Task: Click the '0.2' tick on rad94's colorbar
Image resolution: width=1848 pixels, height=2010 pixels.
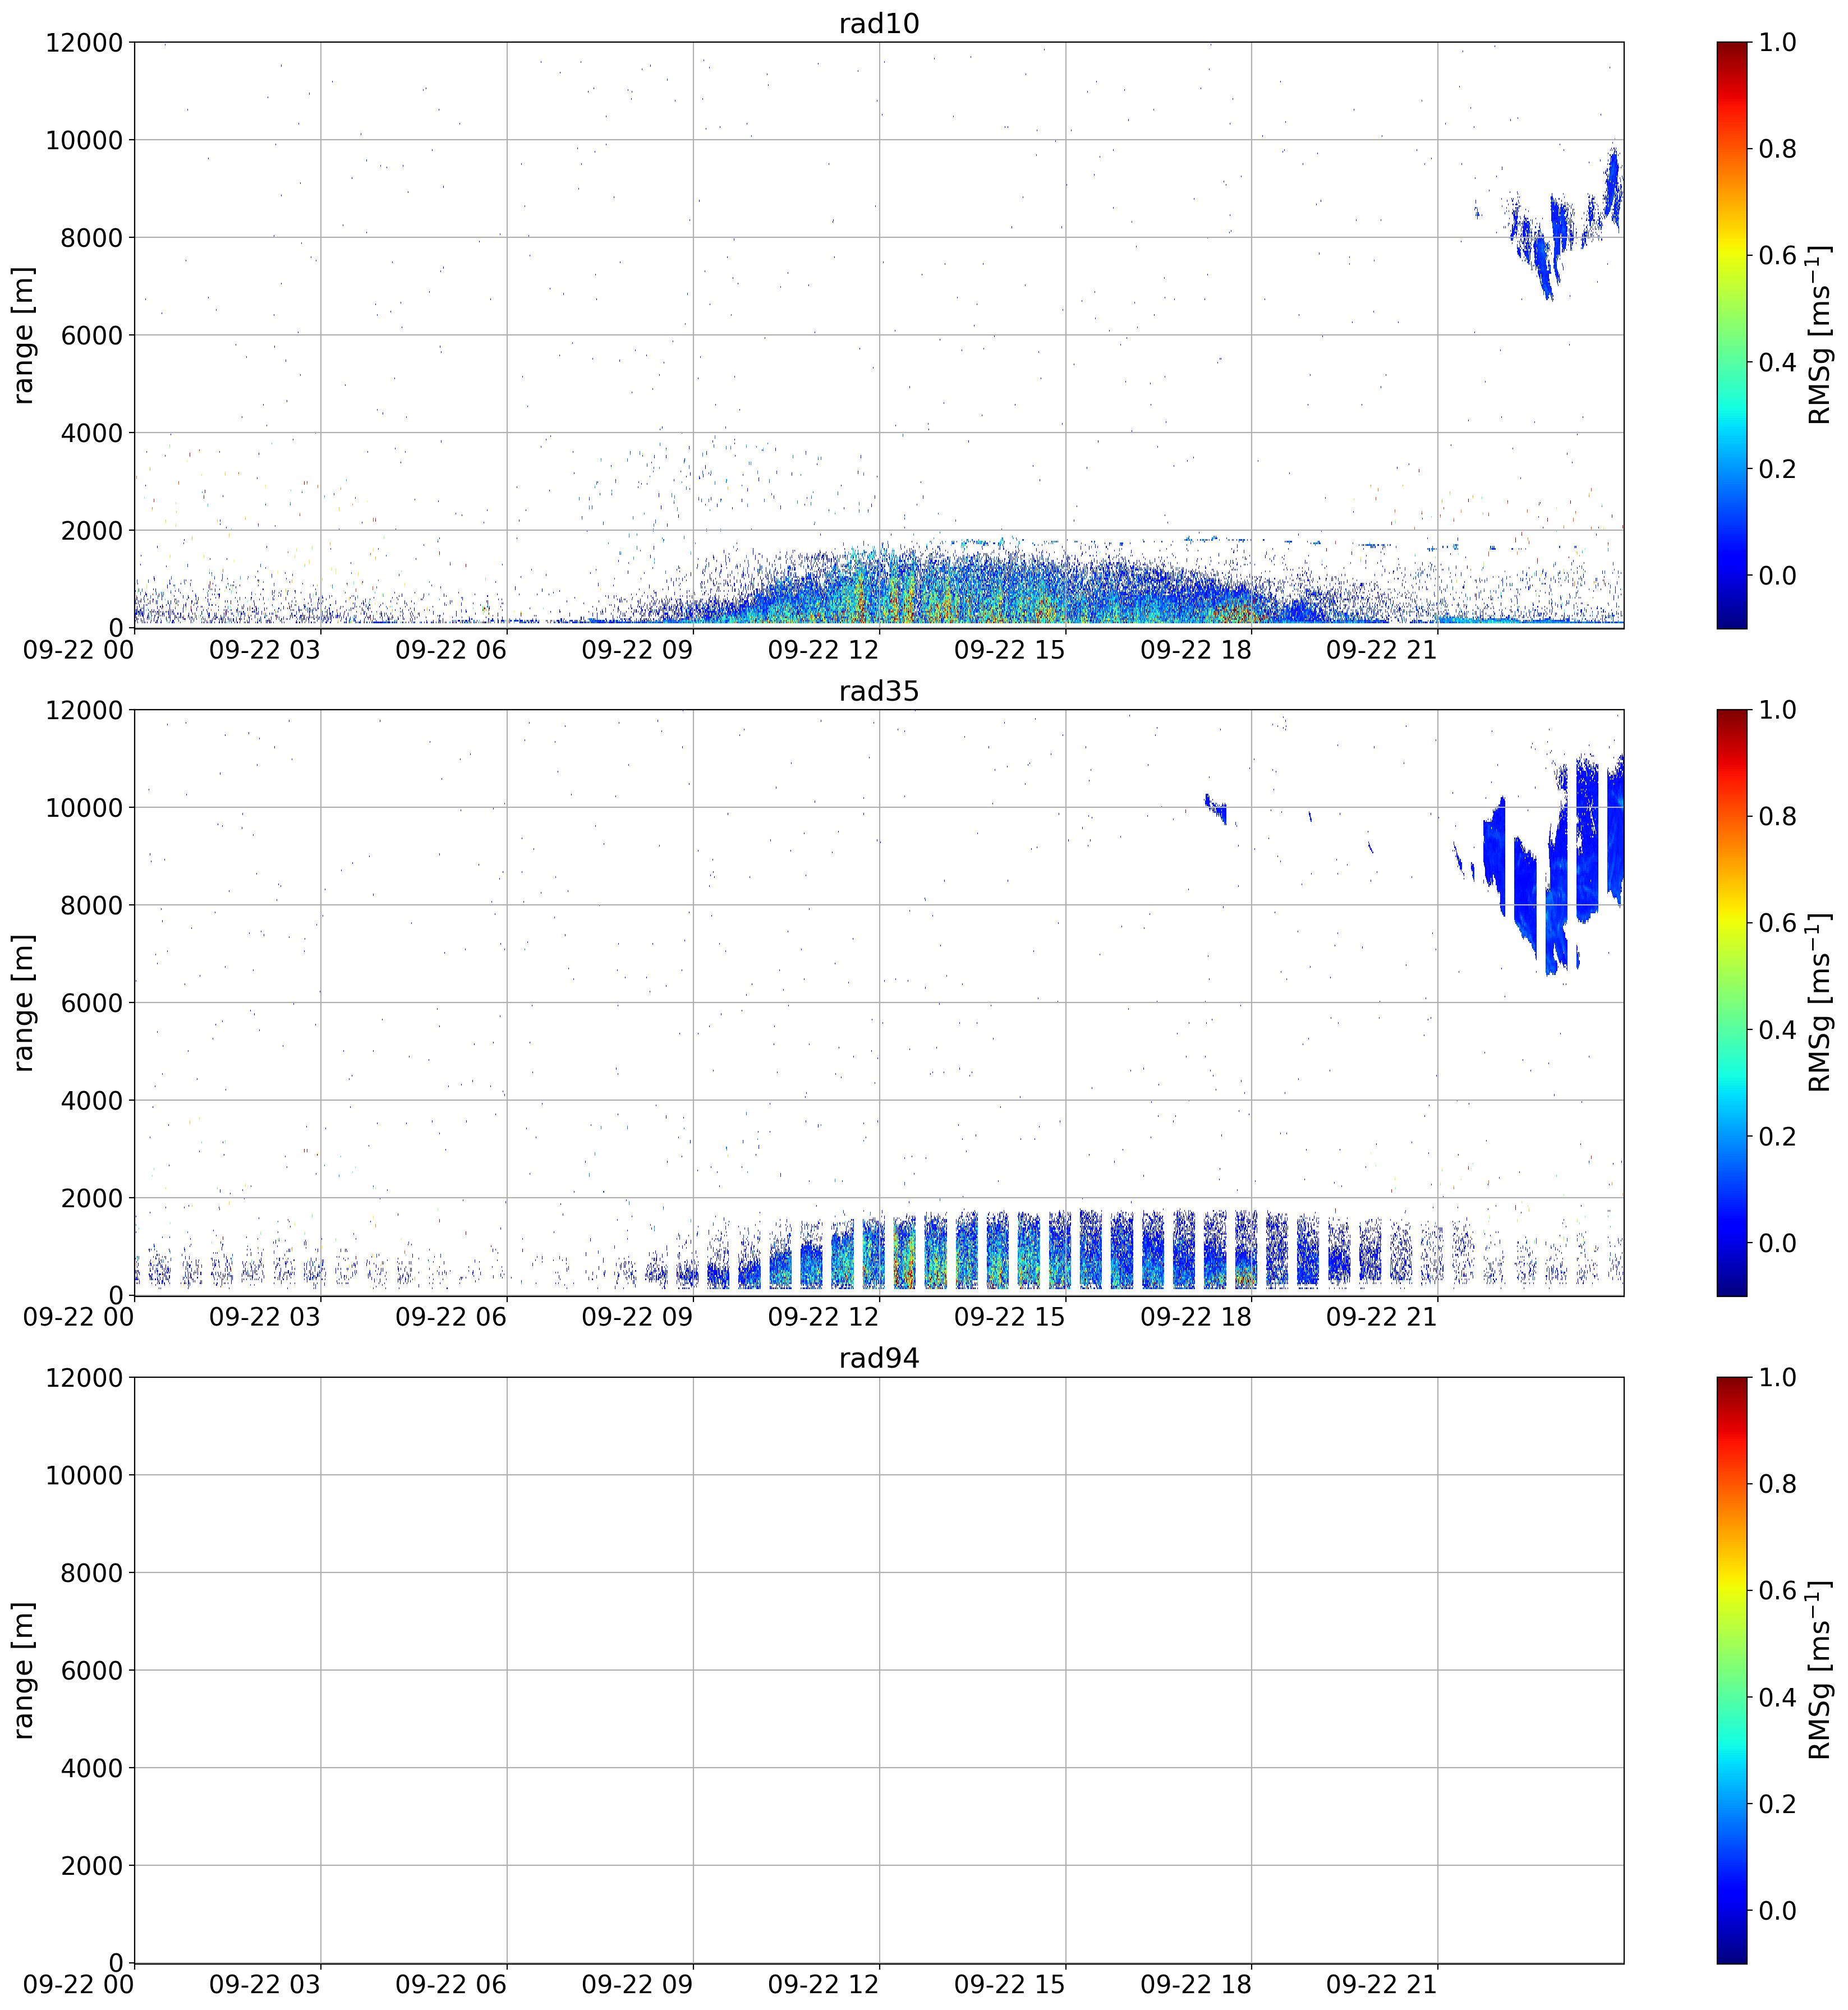Action: [1778, 1804]
